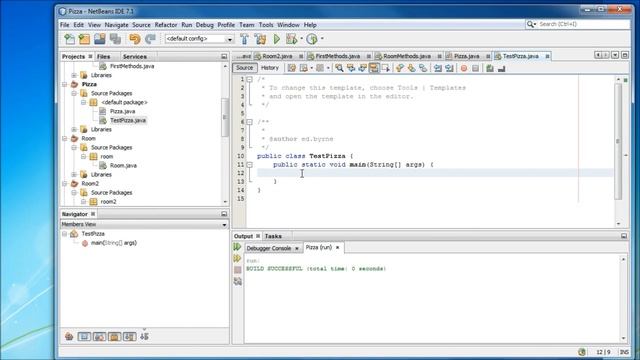640x360 pixels.
Task: Toggle Highlight Search in editor toolbar
Action: (374, 68)
